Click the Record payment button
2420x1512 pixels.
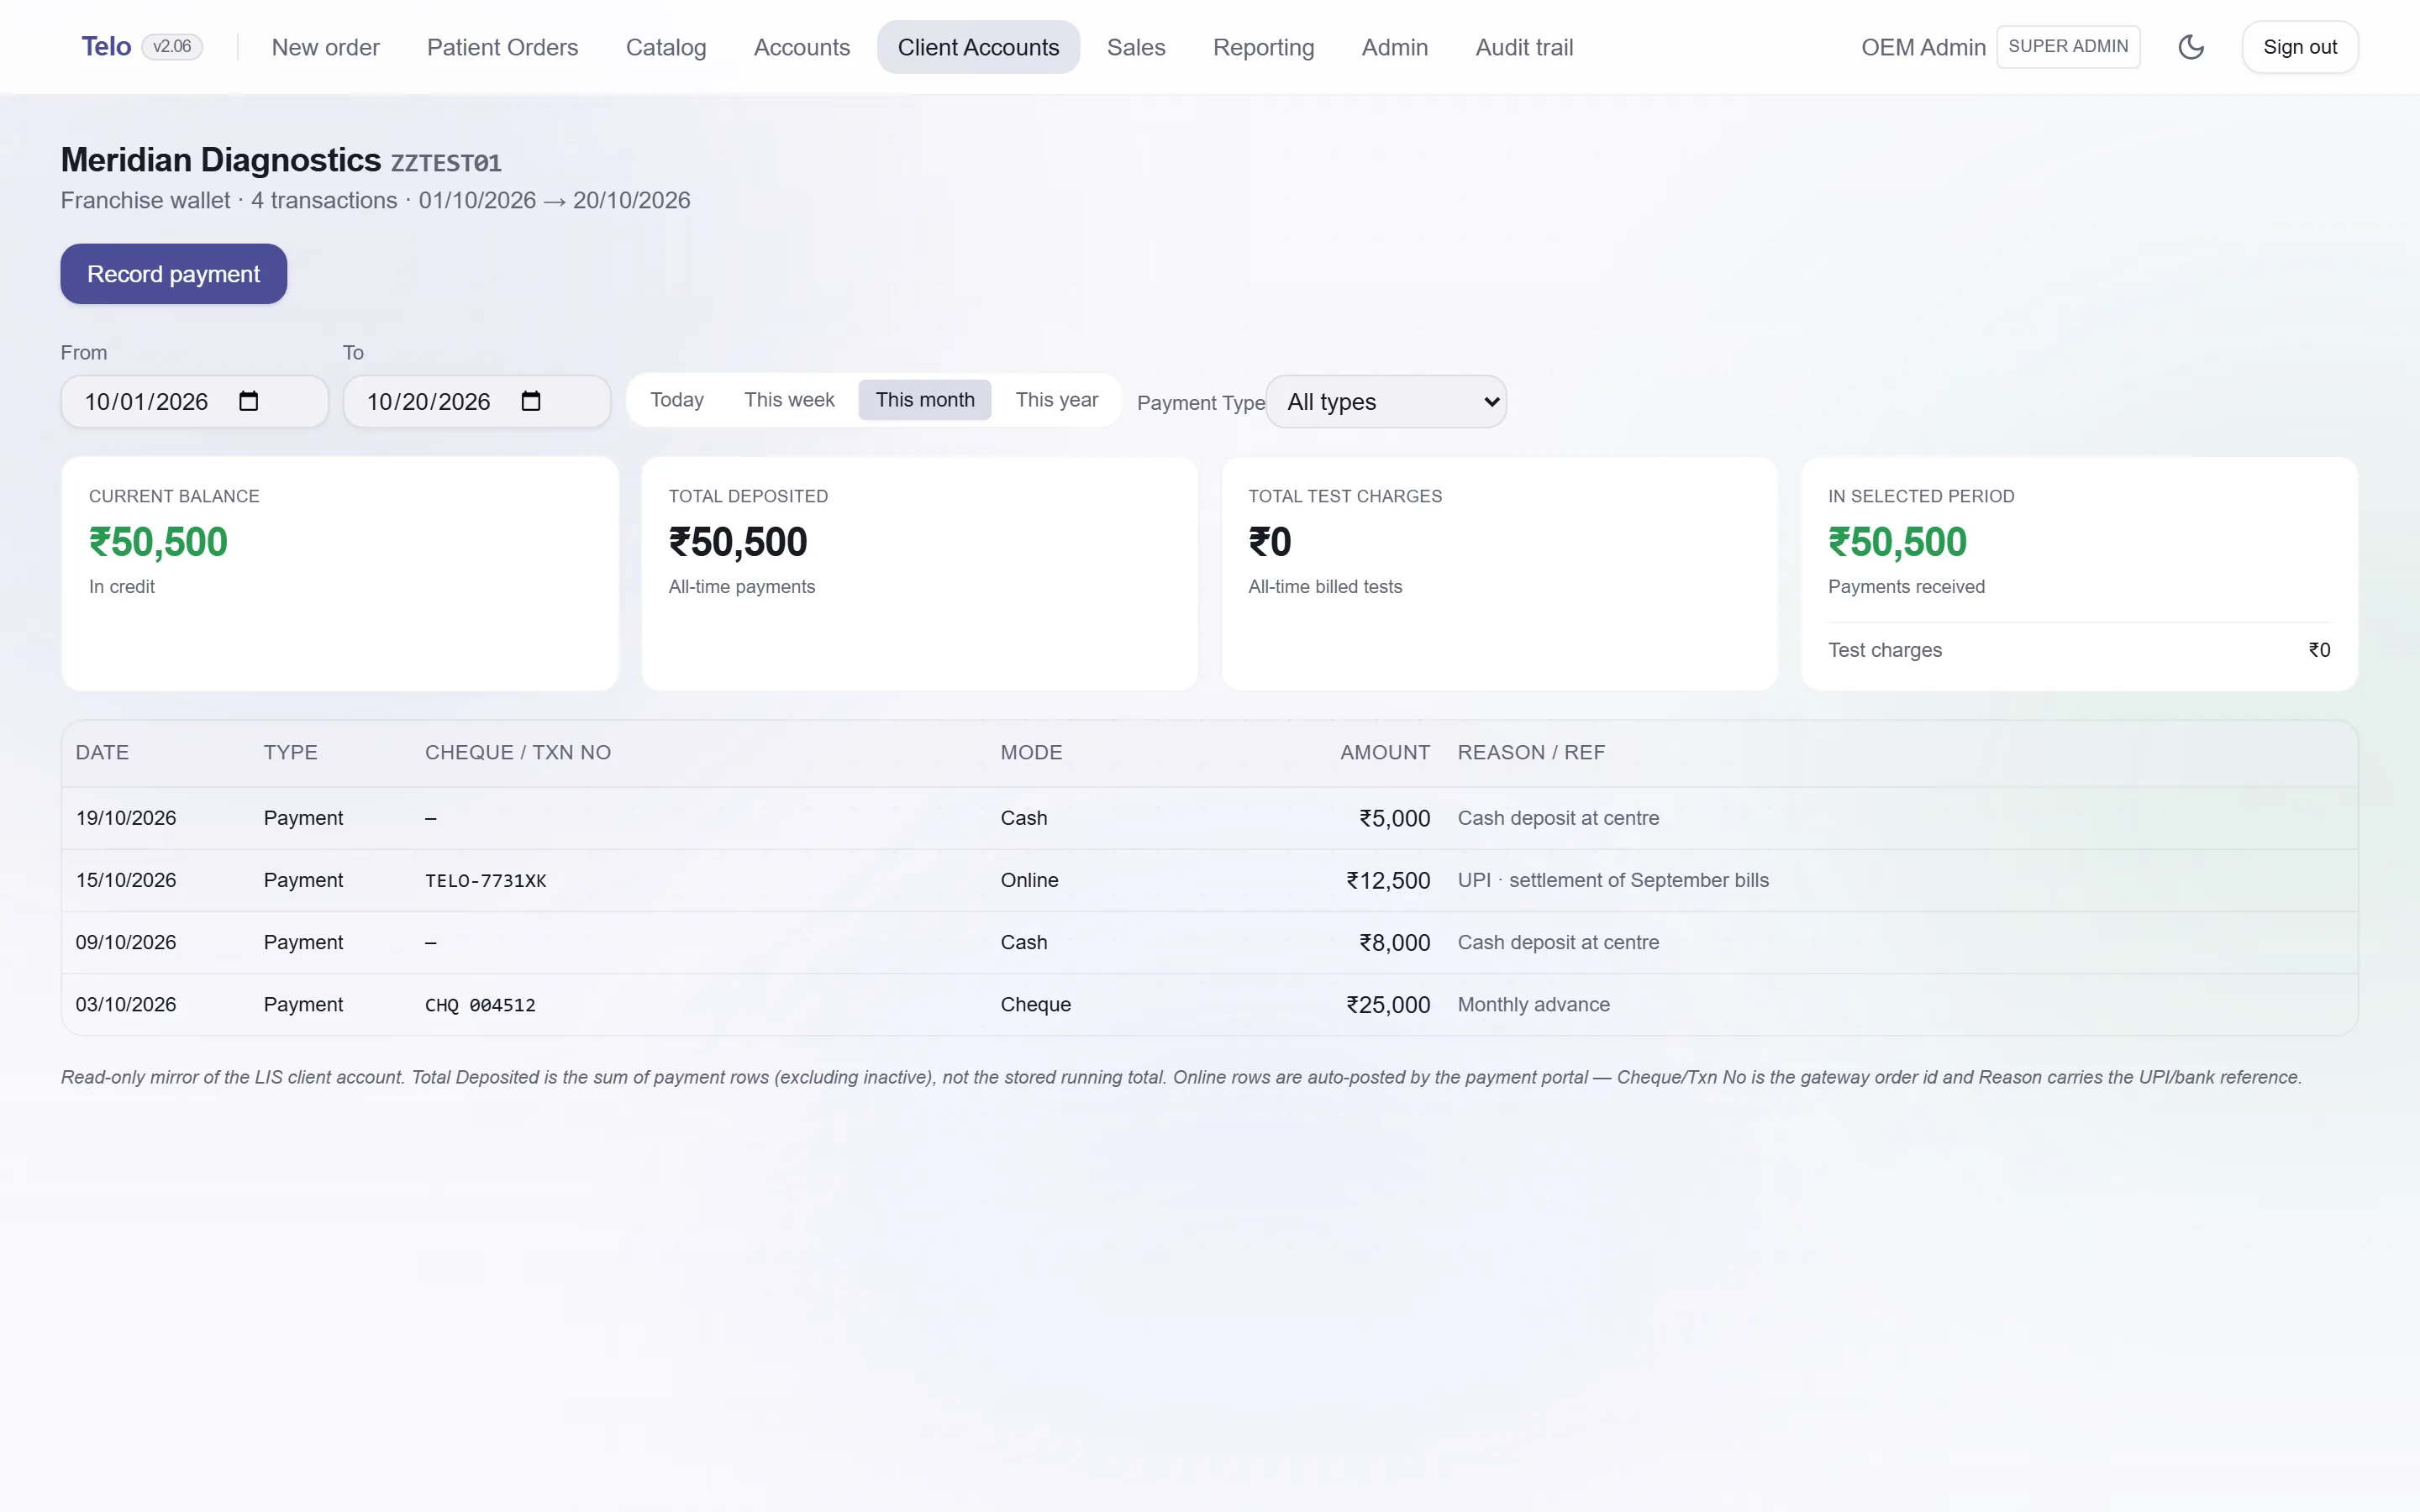coord(174,274)
